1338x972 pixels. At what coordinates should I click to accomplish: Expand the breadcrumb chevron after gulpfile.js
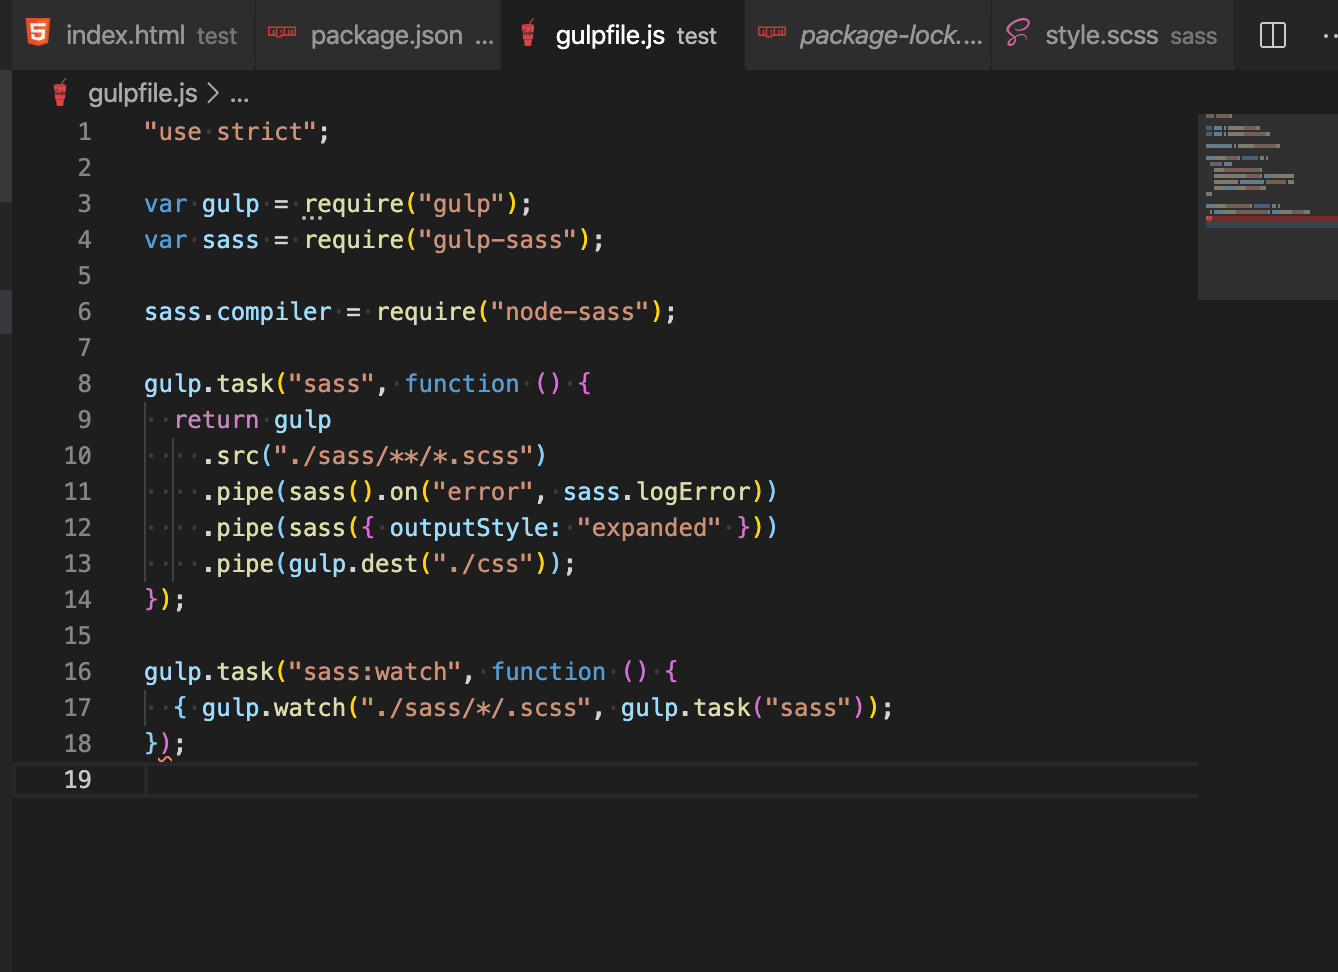click(213, 94)
